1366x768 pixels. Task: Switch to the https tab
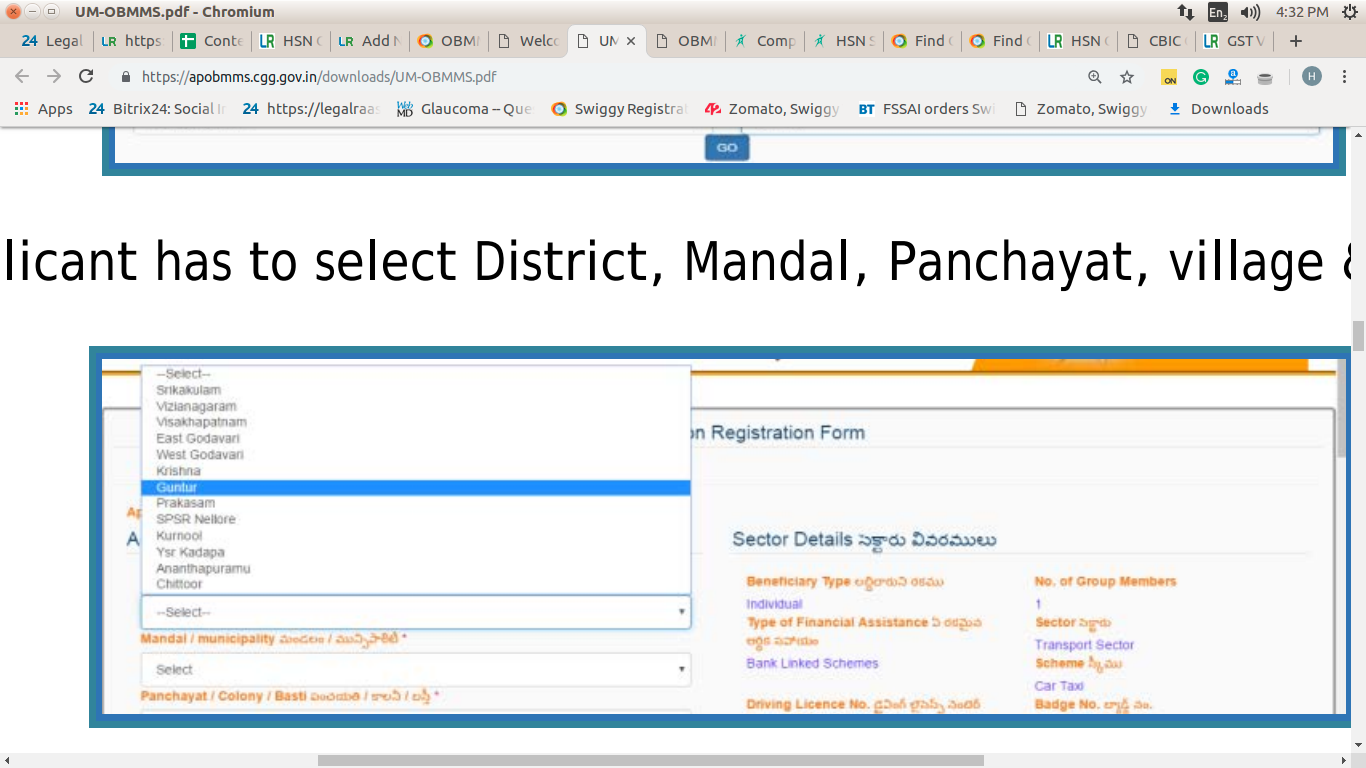pyautogui.click(x=132, y=41)
